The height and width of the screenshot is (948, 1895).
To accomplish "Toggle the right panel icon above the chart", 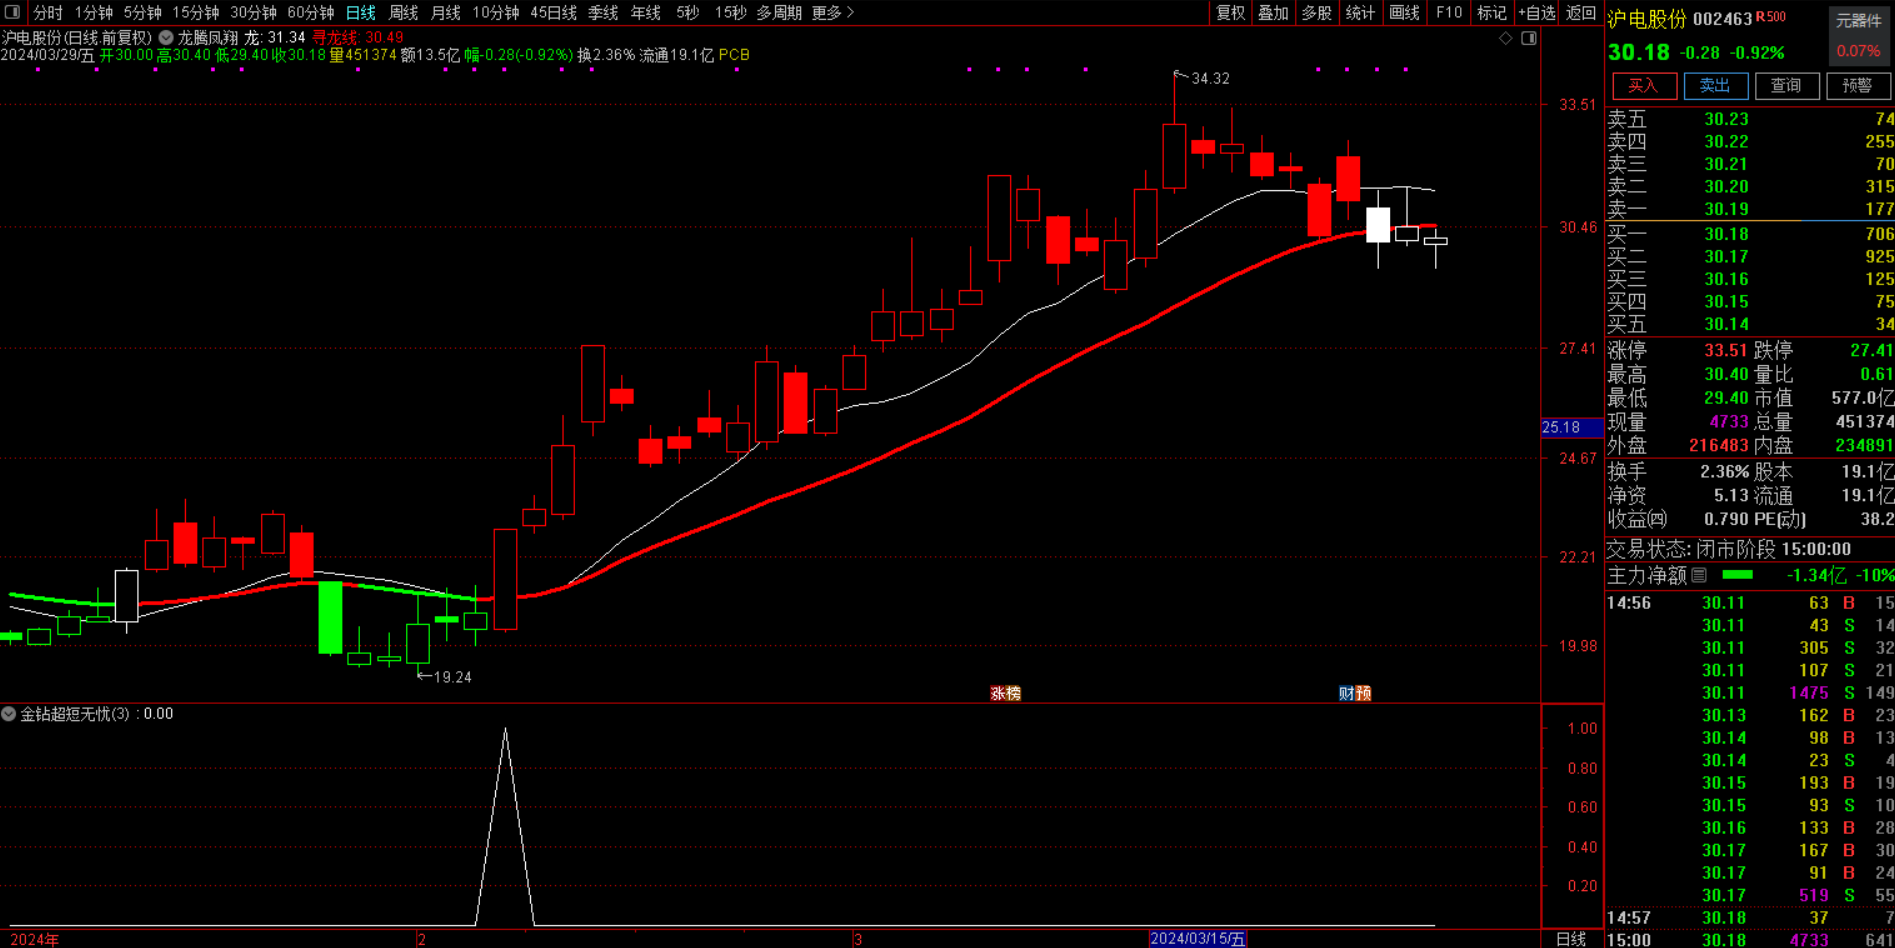I will (x=1529, y=38).
